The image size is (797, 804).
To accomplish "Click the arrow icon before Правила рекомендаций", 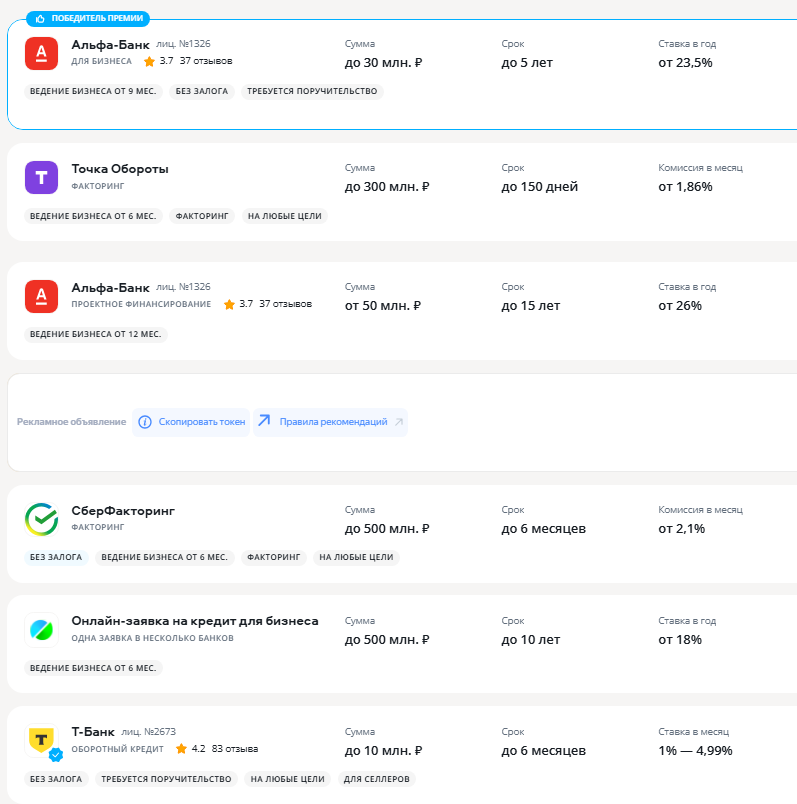I will [264, 422].
